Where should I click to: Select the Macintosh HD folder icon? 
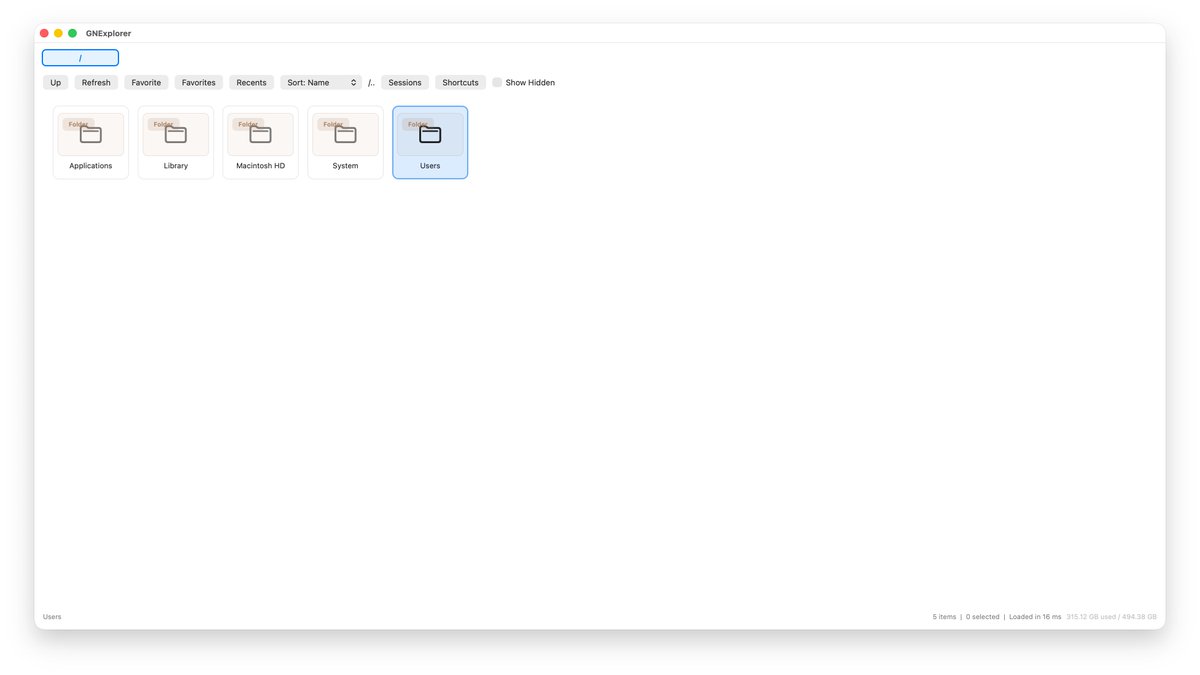(261, 134)
